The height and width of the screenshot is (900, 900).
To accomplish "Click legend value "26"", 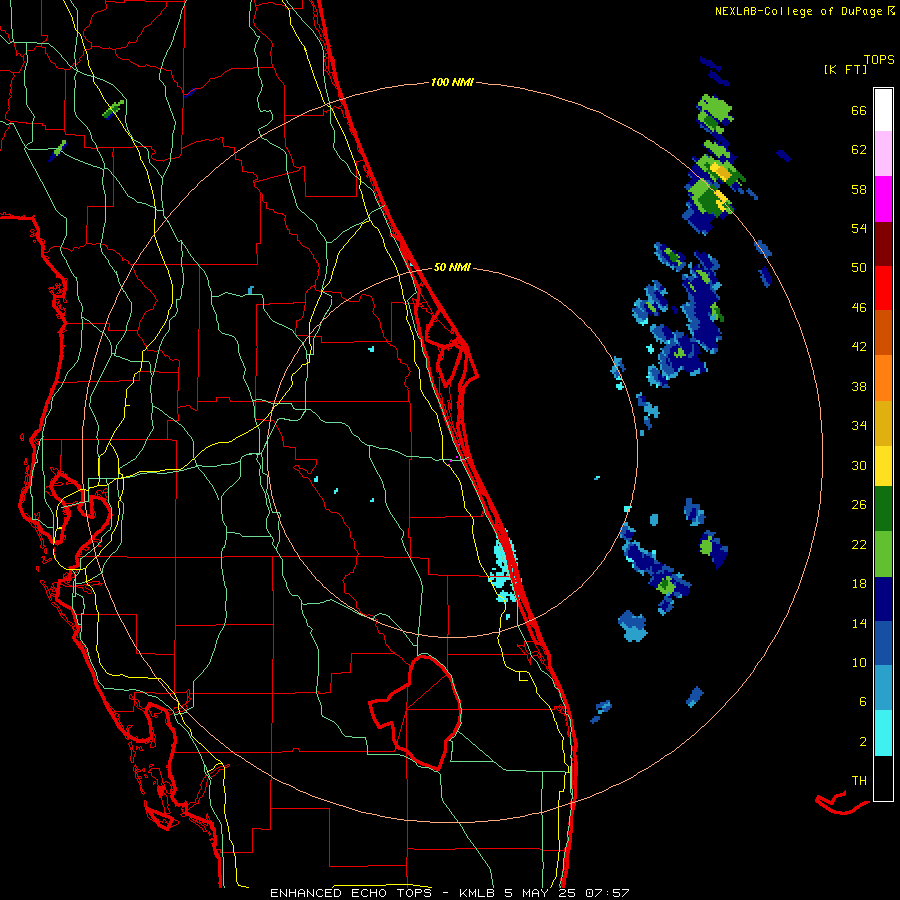I will (x=859, y=505).
